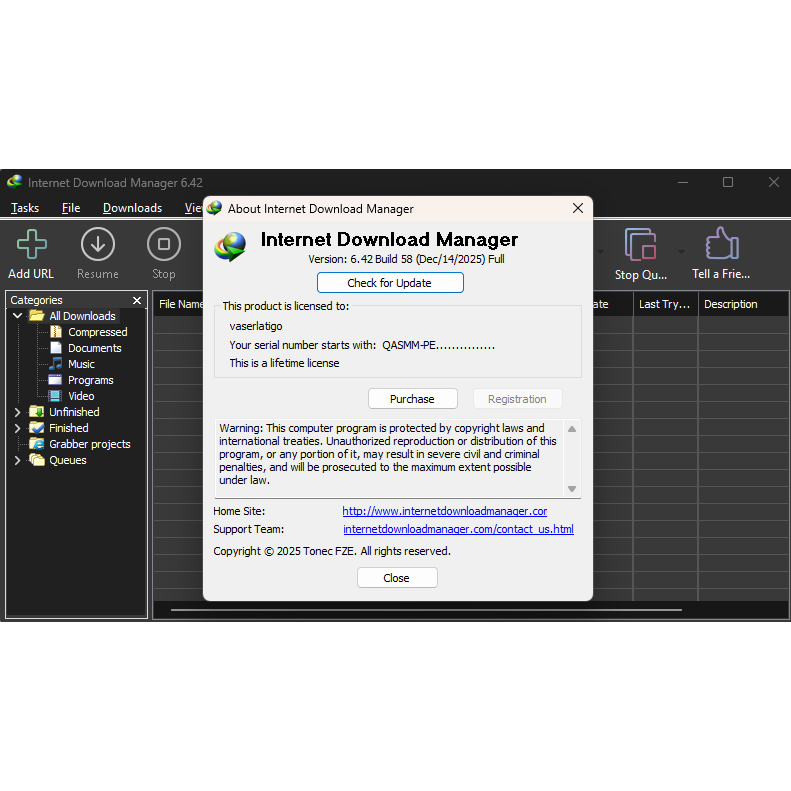Minimize the main IDM window

point(683,182)
